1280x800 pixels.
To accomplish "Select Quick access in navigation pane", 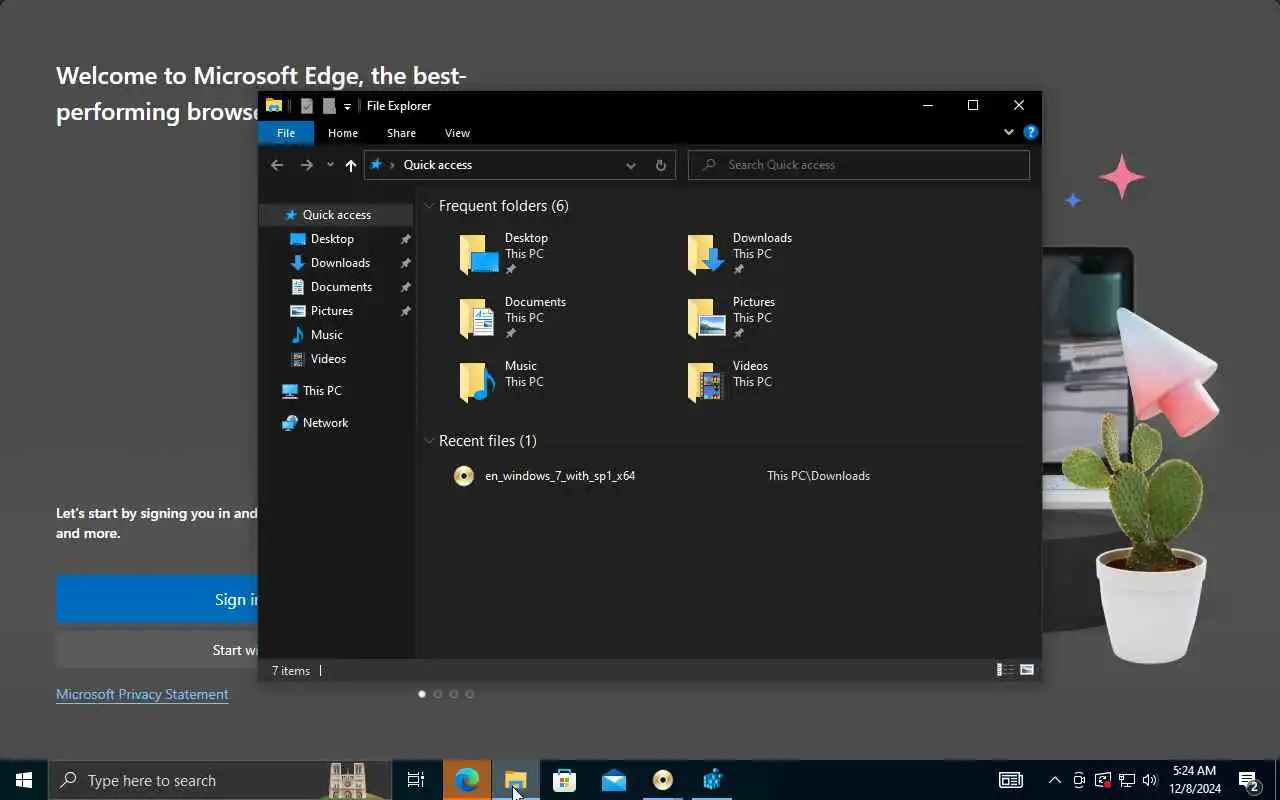I will [337, 215].
